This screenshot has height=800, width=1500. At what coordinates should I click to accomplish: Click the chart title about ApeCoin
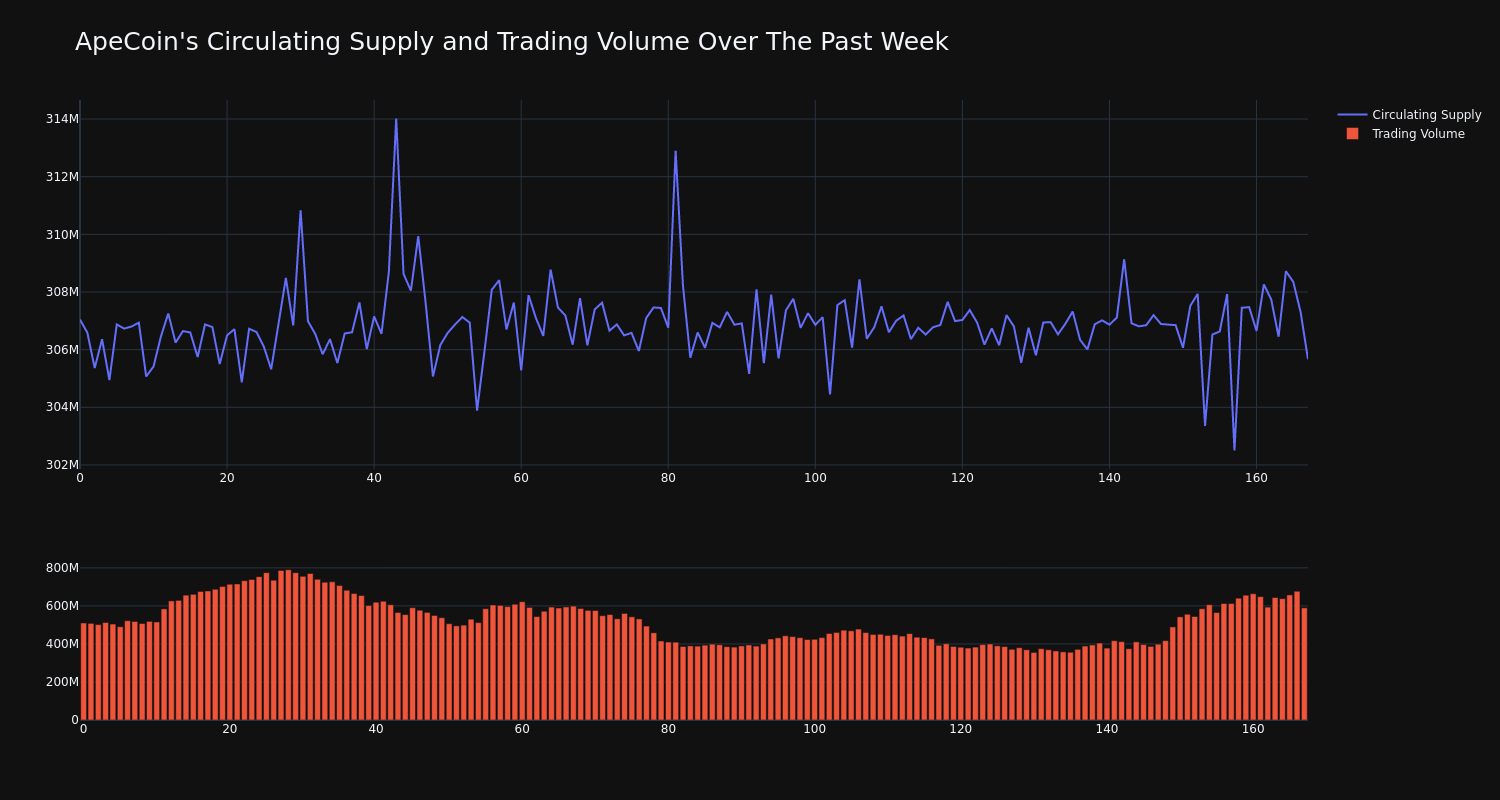[511, 42]
